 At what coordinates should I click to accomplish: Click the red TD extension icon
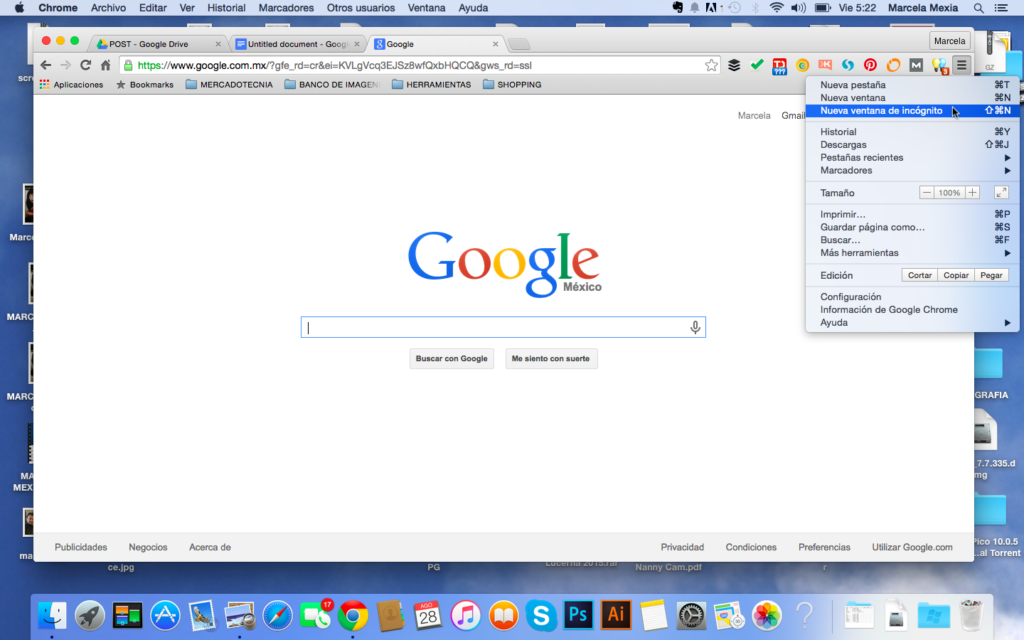click(x=779, y=66)
